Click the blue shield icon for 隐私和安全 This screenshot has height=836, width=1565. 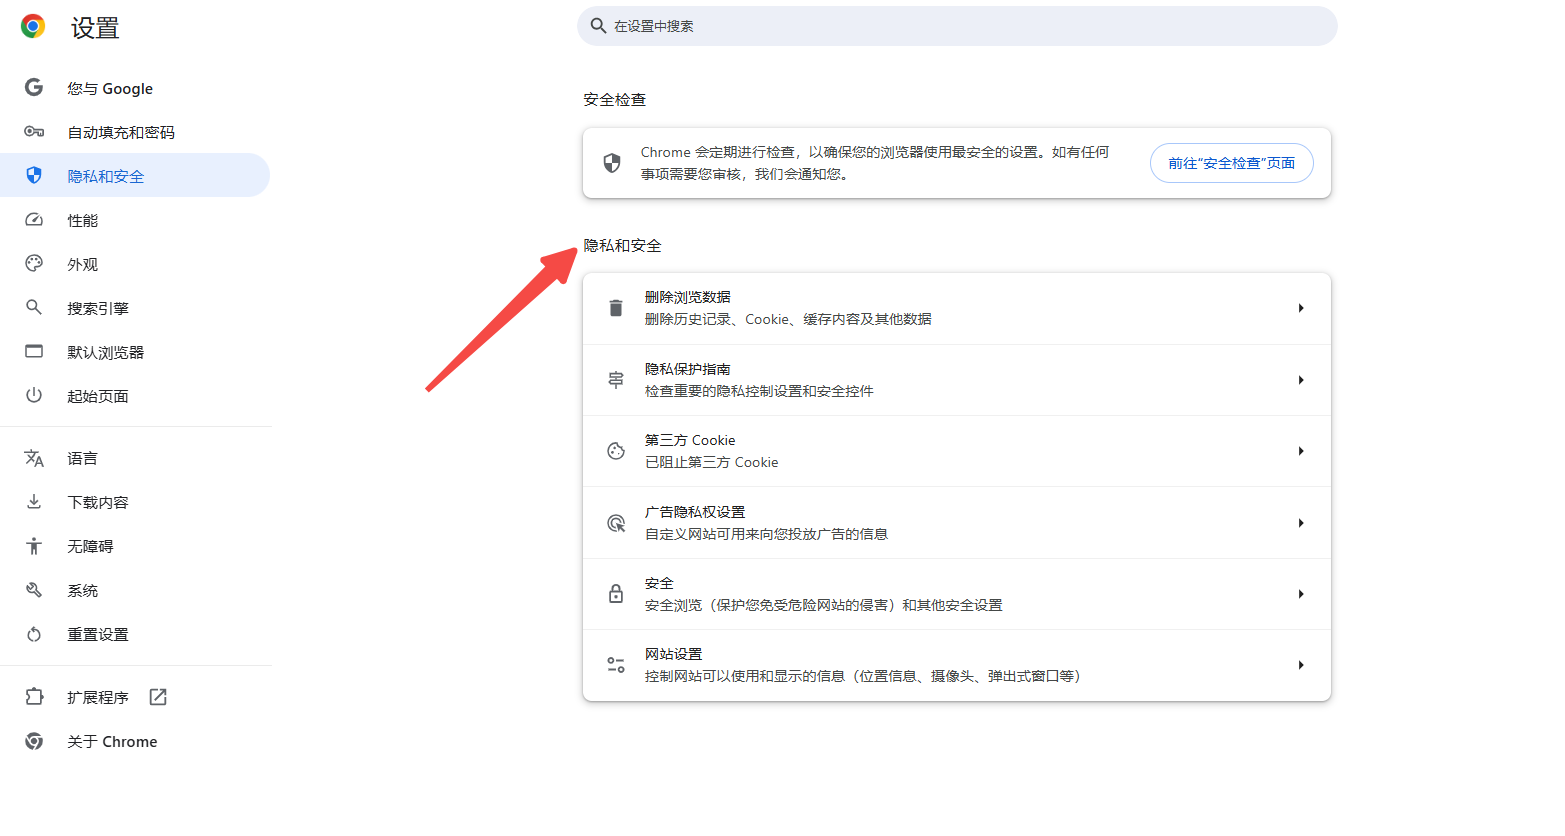pos(34,176)
